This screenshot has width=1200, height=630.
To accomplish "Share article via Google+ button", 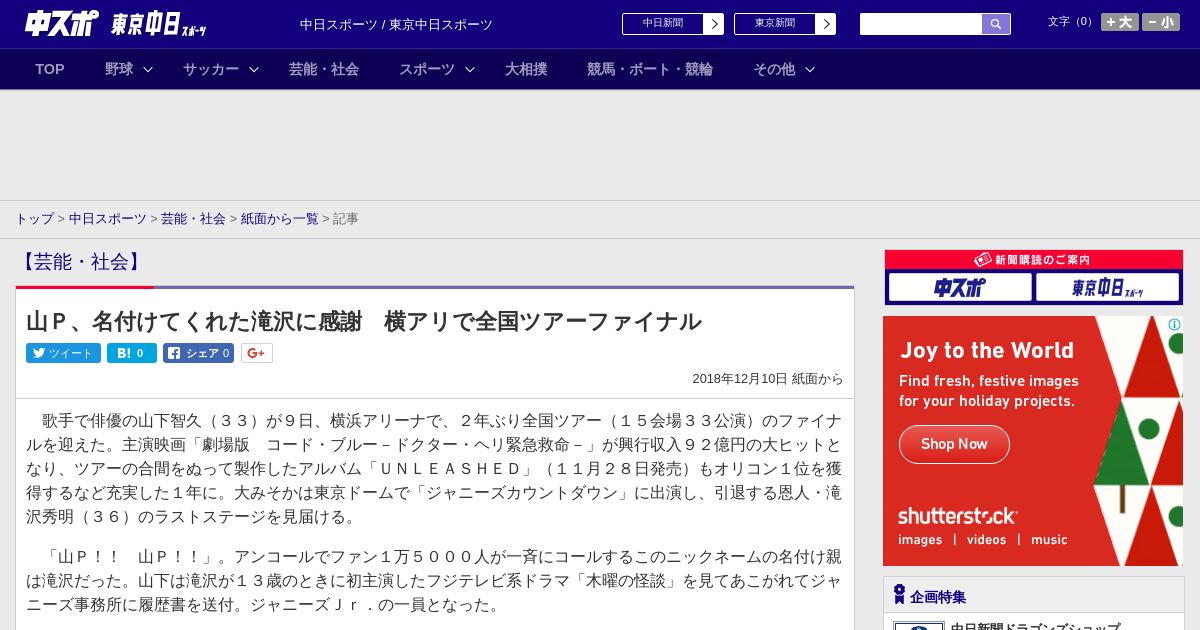I will pos(256,353).
